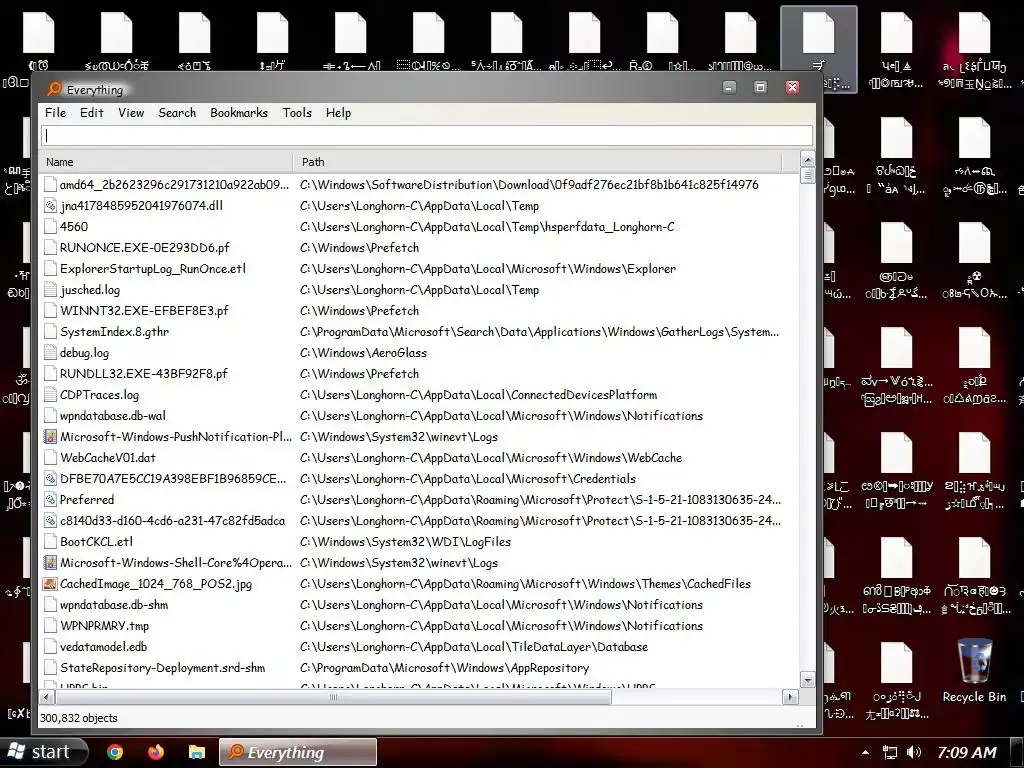Open the Edit menu
Screen dimensions: 1024x768
click(x=91, y=113)
